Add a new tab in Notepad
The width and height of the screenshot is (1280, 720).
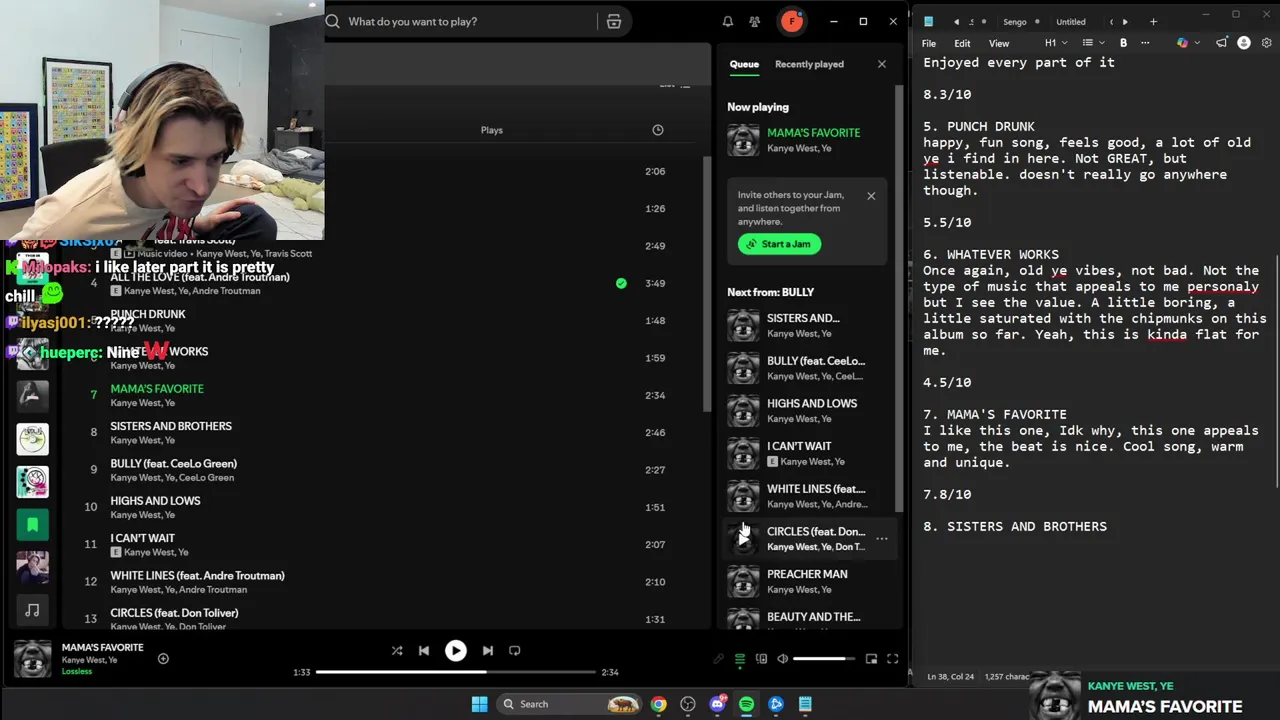[x=1153, y=22]
